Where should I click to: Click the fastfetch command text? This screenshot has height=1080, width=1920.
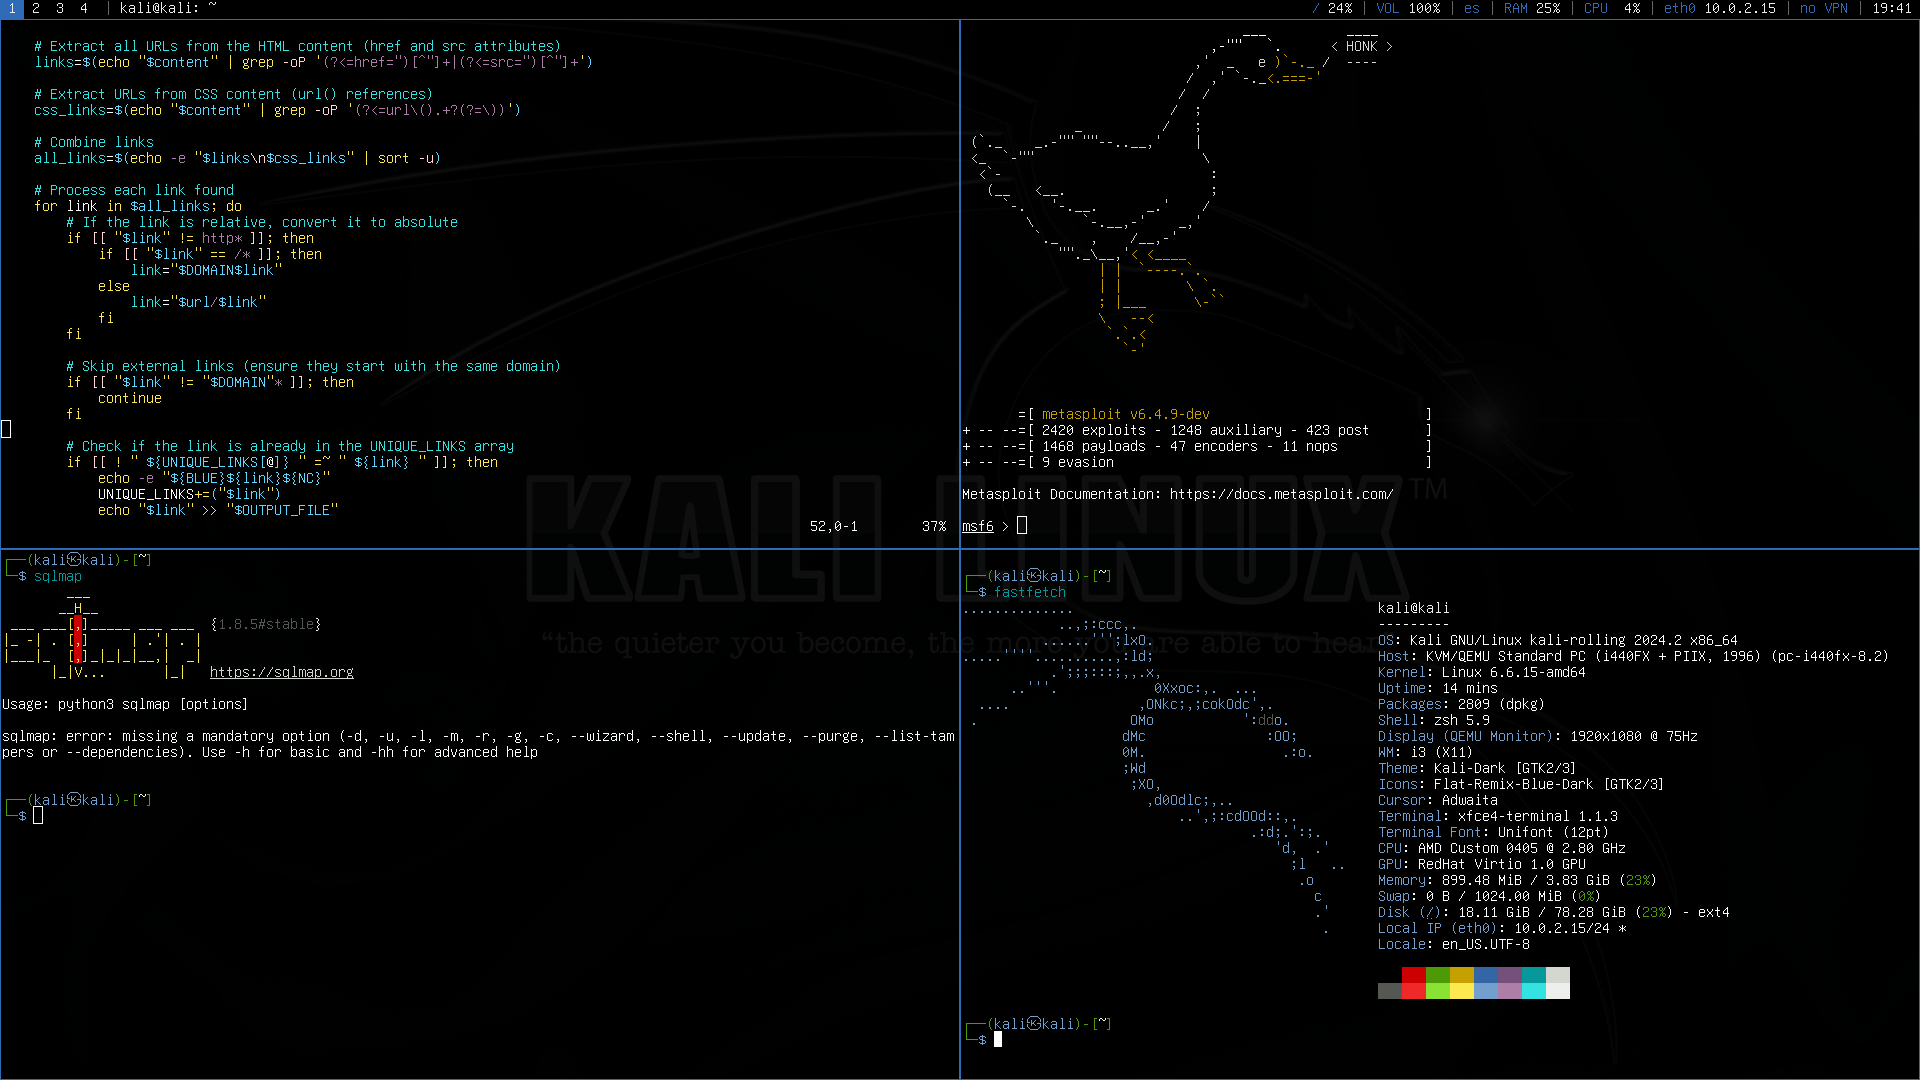click(1030, 592)
